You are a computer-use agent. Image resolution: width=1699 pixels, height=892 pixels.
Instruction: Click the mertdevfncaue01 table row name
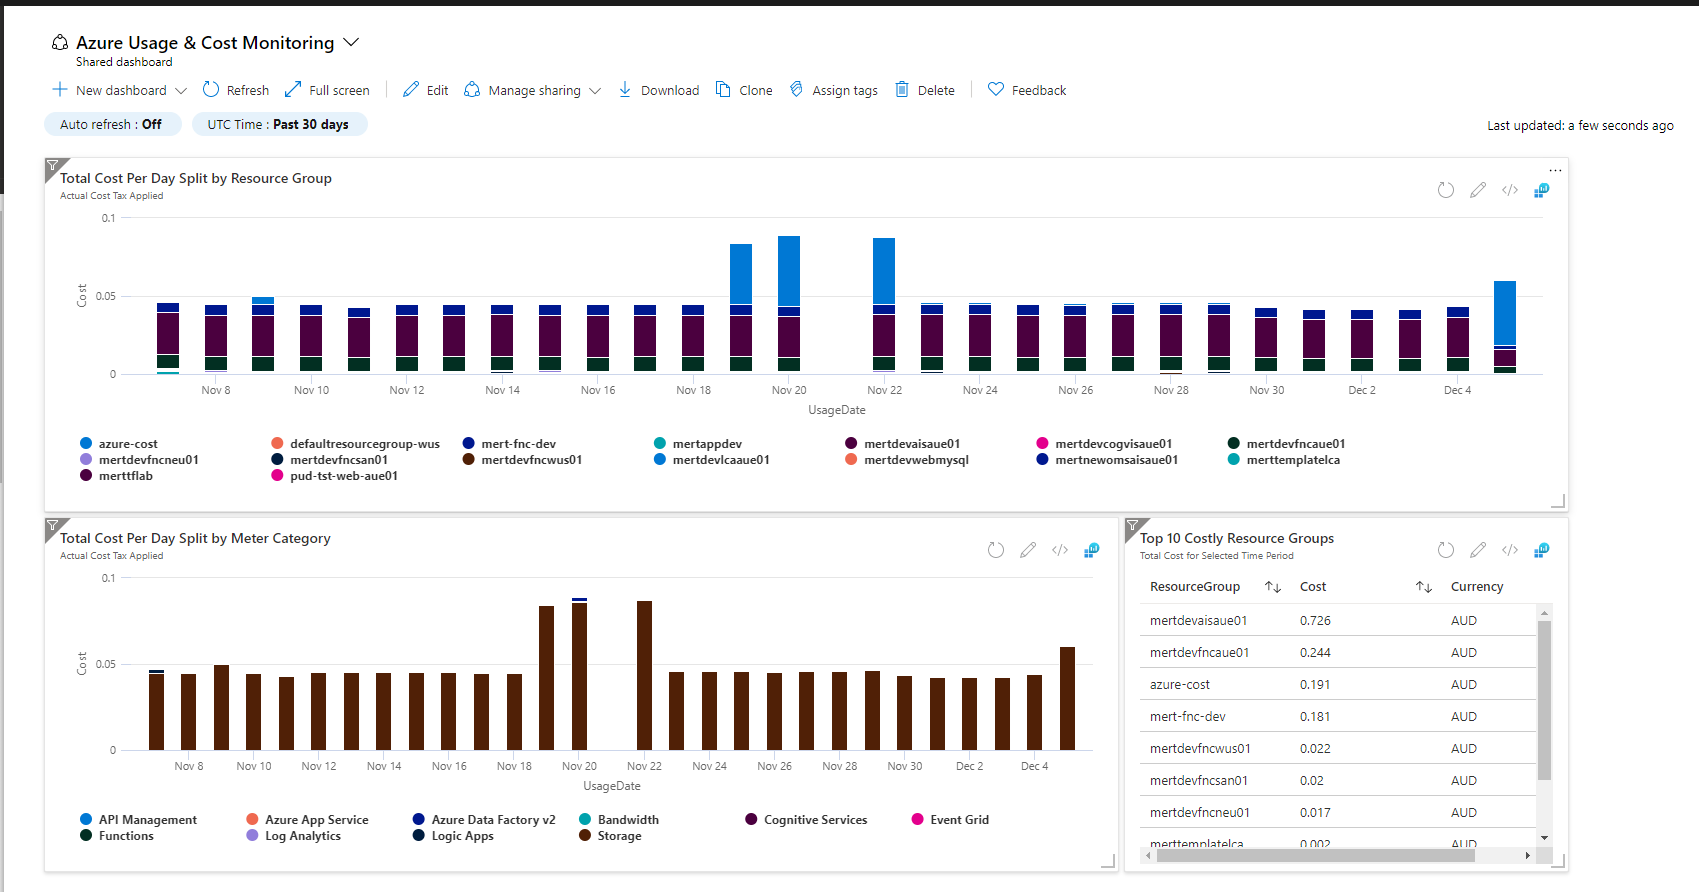point(1199,652)
